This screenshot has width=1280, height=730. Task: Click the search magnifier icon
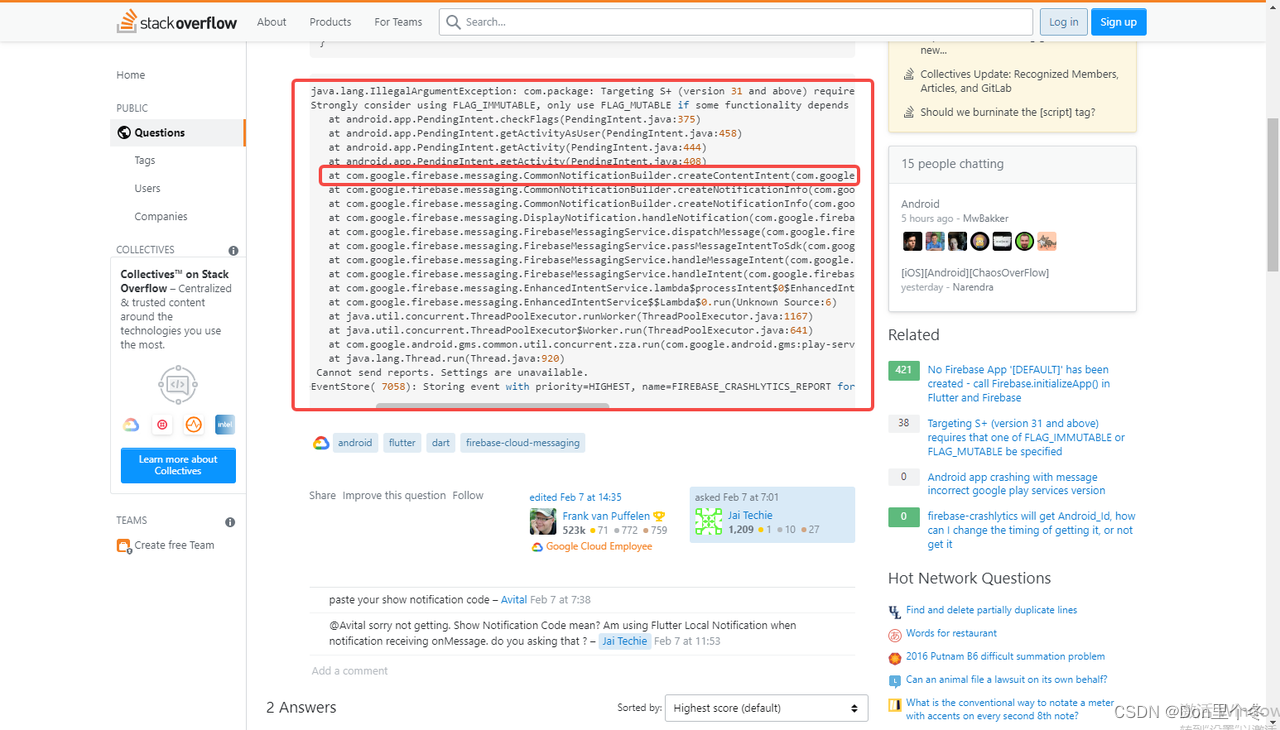tap(453, 22)
